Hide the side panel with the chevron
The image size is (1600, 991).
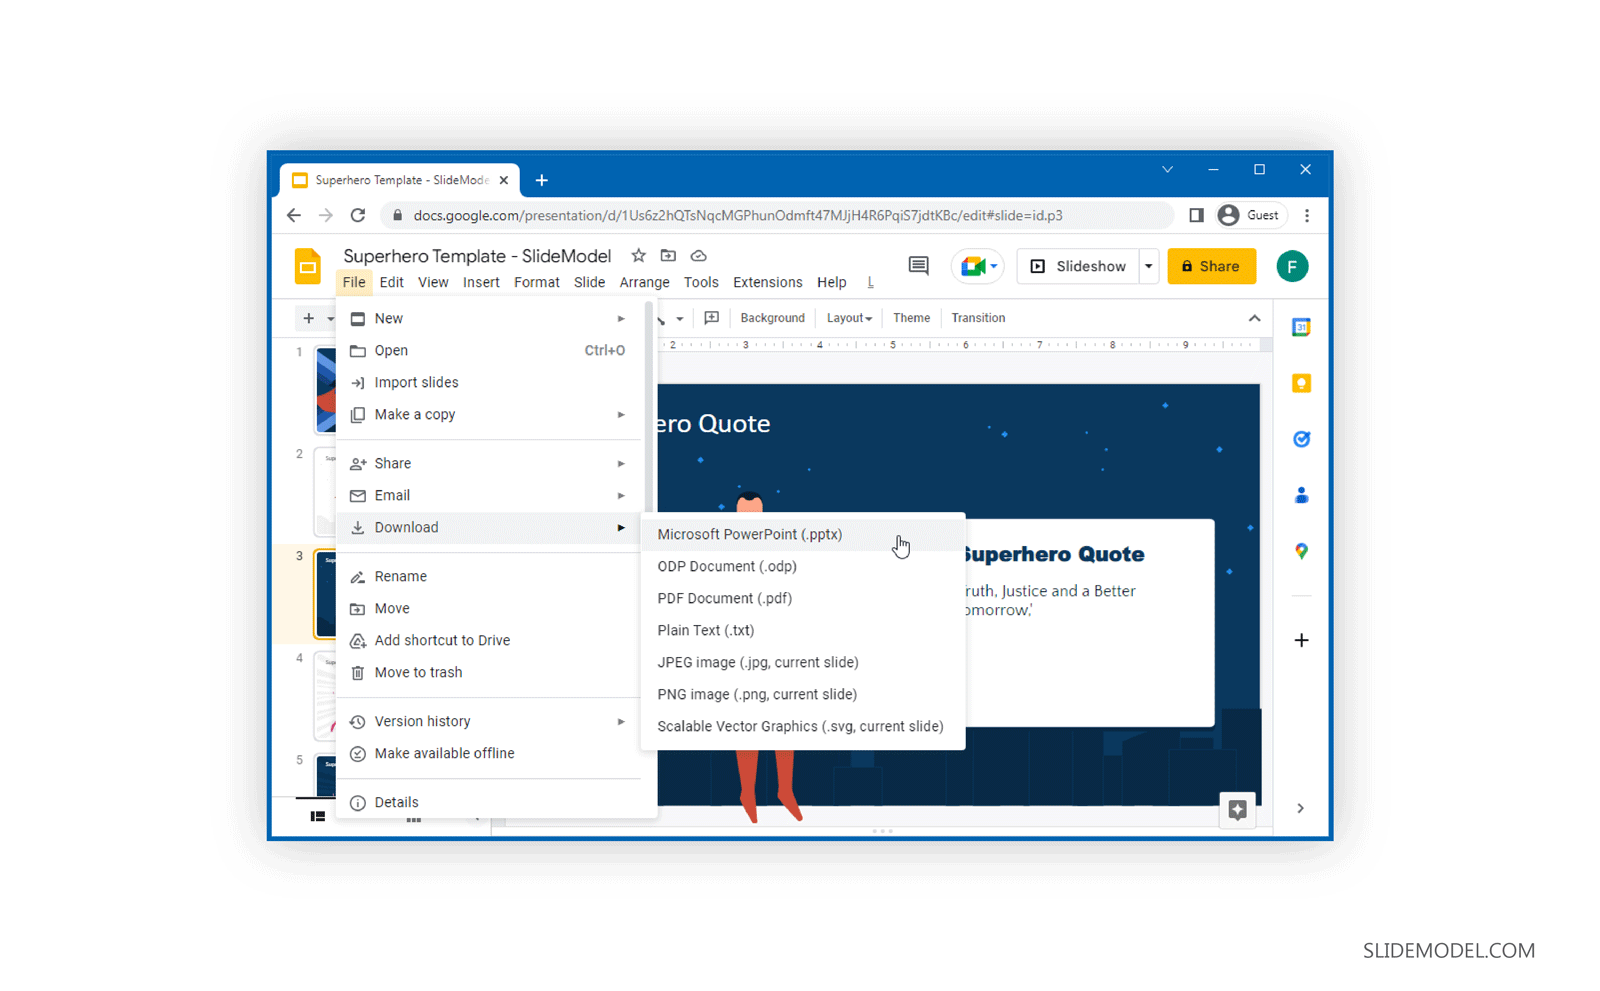[1300, 808]
